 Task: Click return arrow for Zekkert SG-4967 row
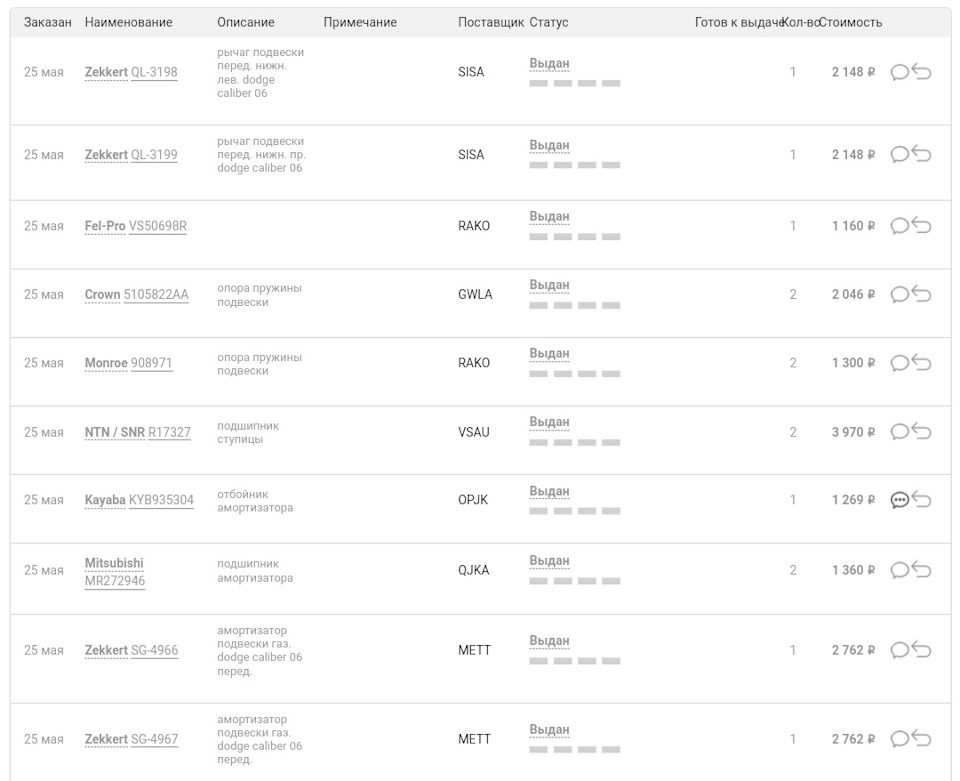922,739
